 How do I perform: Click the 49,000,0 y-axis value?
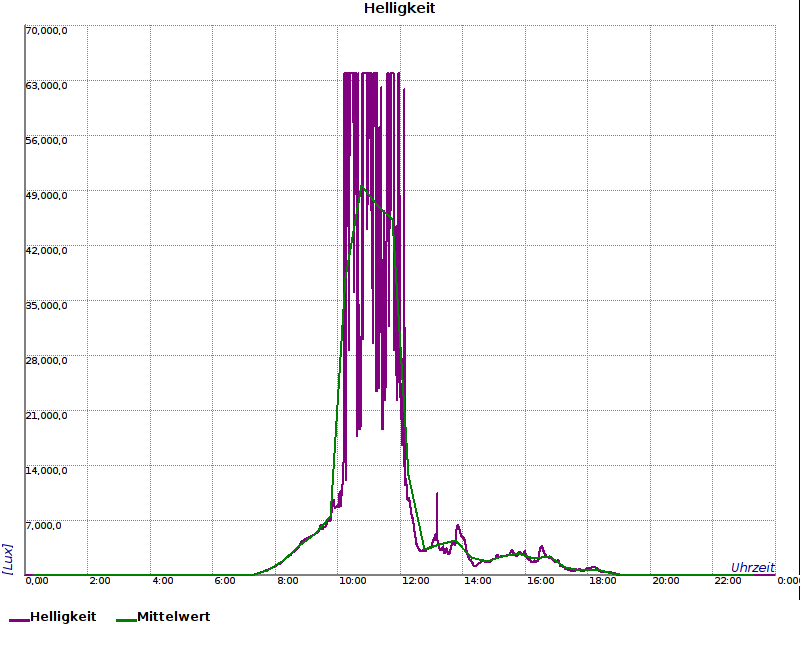[x=46, y=196]
